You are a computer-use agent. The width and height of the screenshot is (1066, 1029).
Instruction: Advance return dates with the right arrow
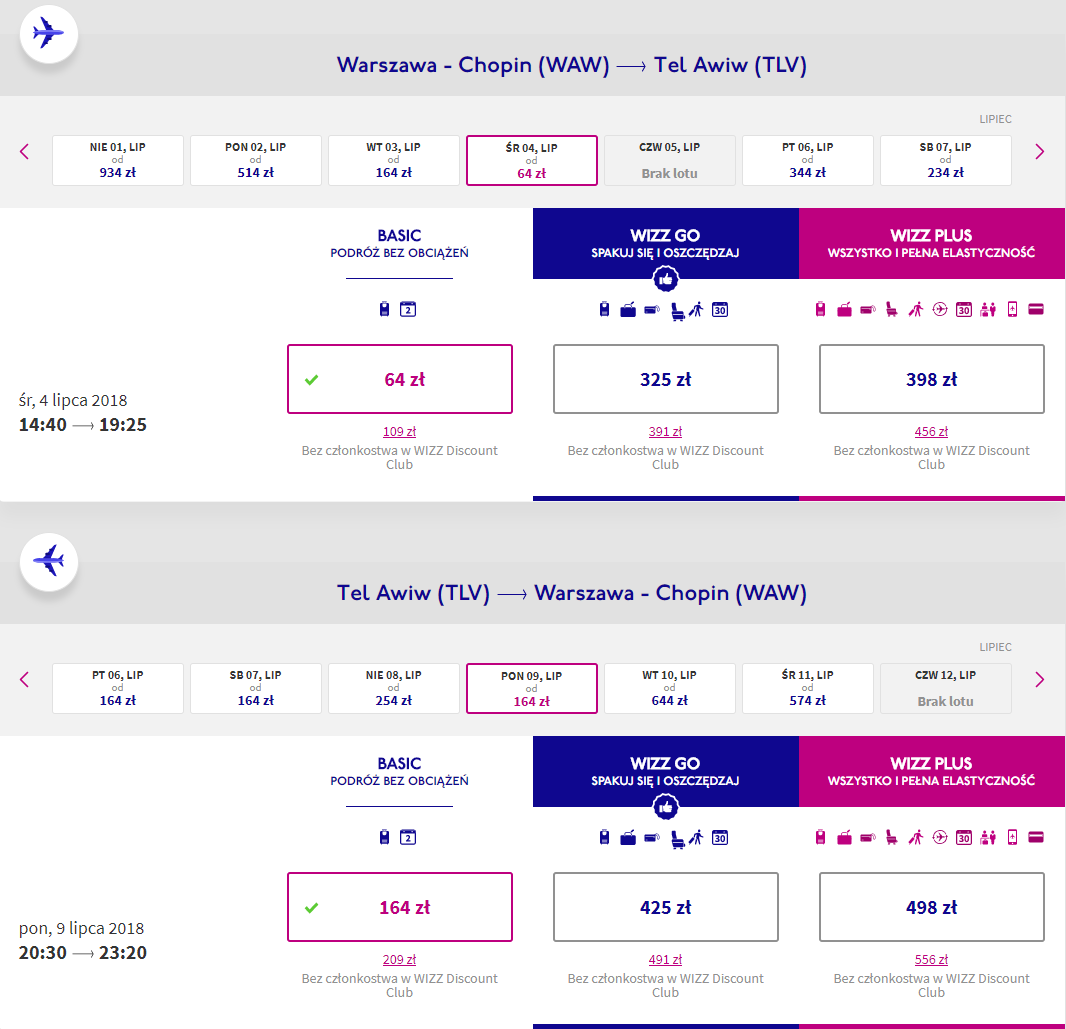(1039, 680)
